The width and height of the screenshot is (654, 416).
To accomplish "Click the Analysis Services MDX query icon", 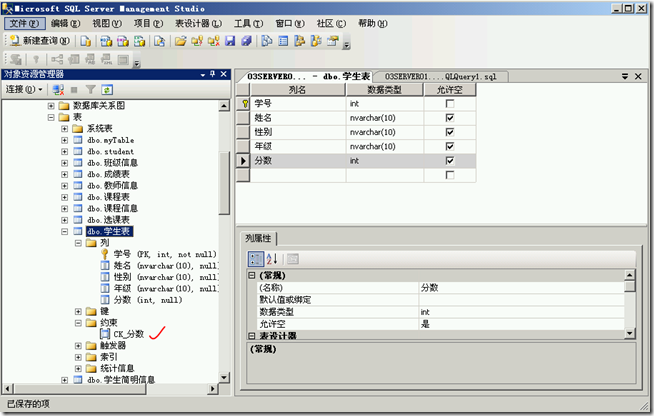I will point(106,41).
